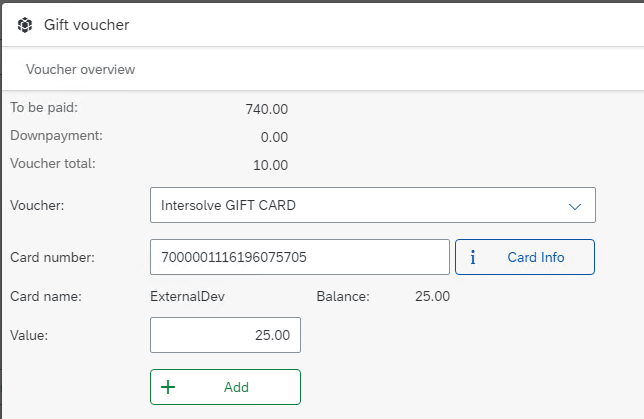Open the Intersolve GIFT CARD combo box

pos(360,206)
